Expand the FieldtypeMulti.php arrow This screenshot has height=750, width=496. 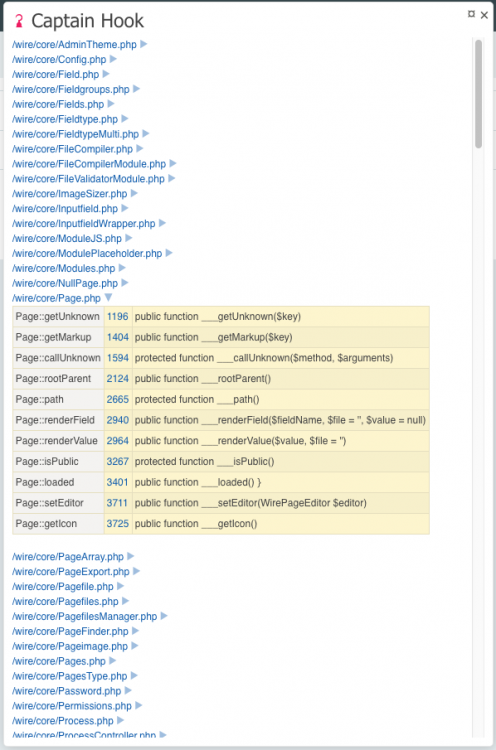(146, 133)
